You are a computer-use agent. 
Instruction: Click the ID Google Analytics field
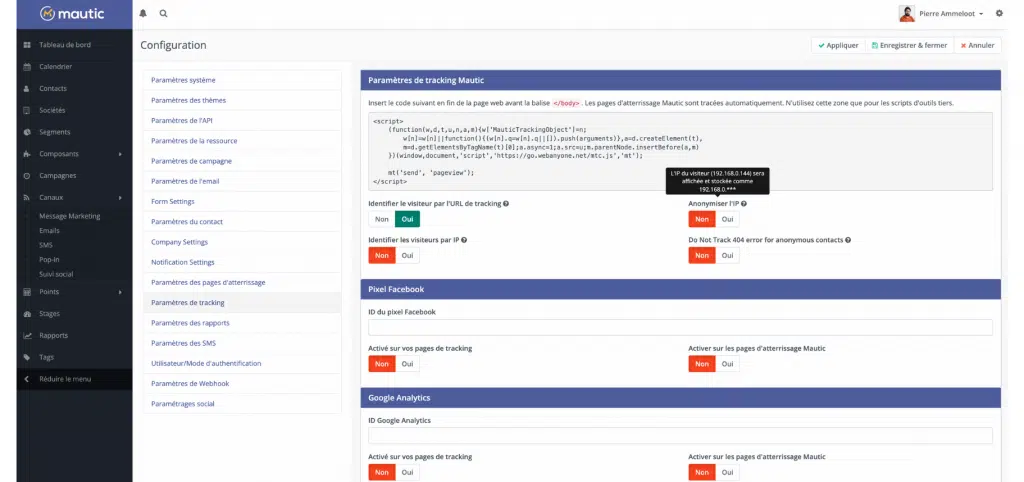point(680,436)
